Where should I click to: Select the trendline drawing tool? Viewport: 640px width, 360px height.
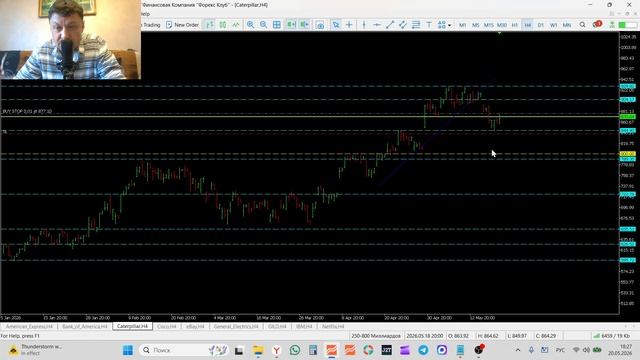[390, 25]
